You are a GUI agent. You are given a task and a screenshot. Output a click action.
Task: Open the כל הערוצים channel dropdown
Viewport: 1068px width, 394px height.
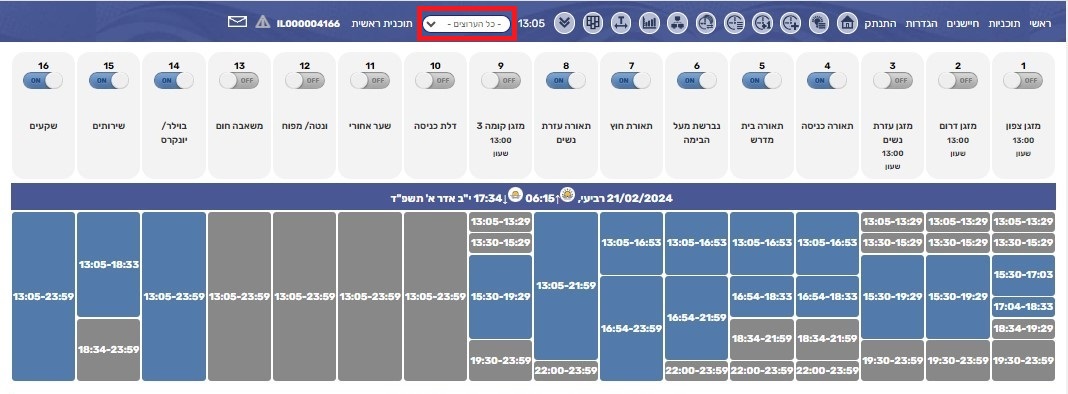[467, 24]
